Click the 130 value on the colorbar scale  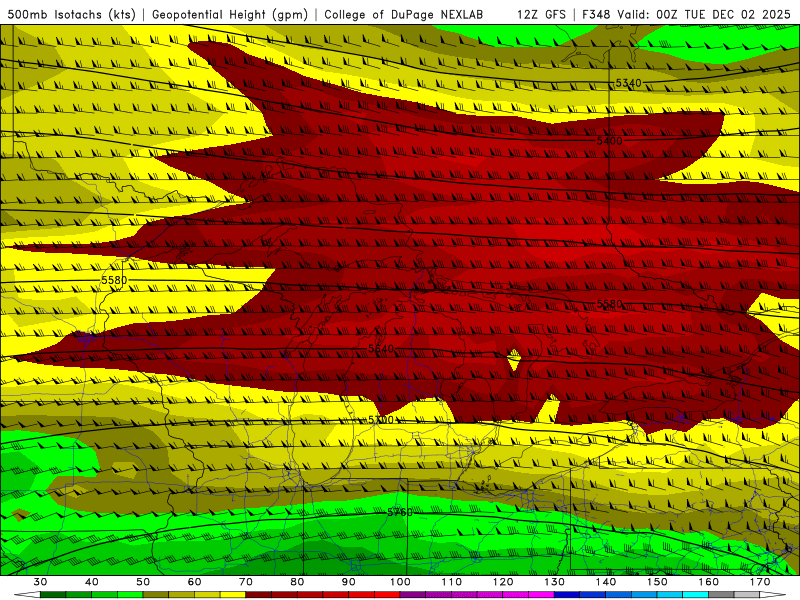tap(554, 582)
